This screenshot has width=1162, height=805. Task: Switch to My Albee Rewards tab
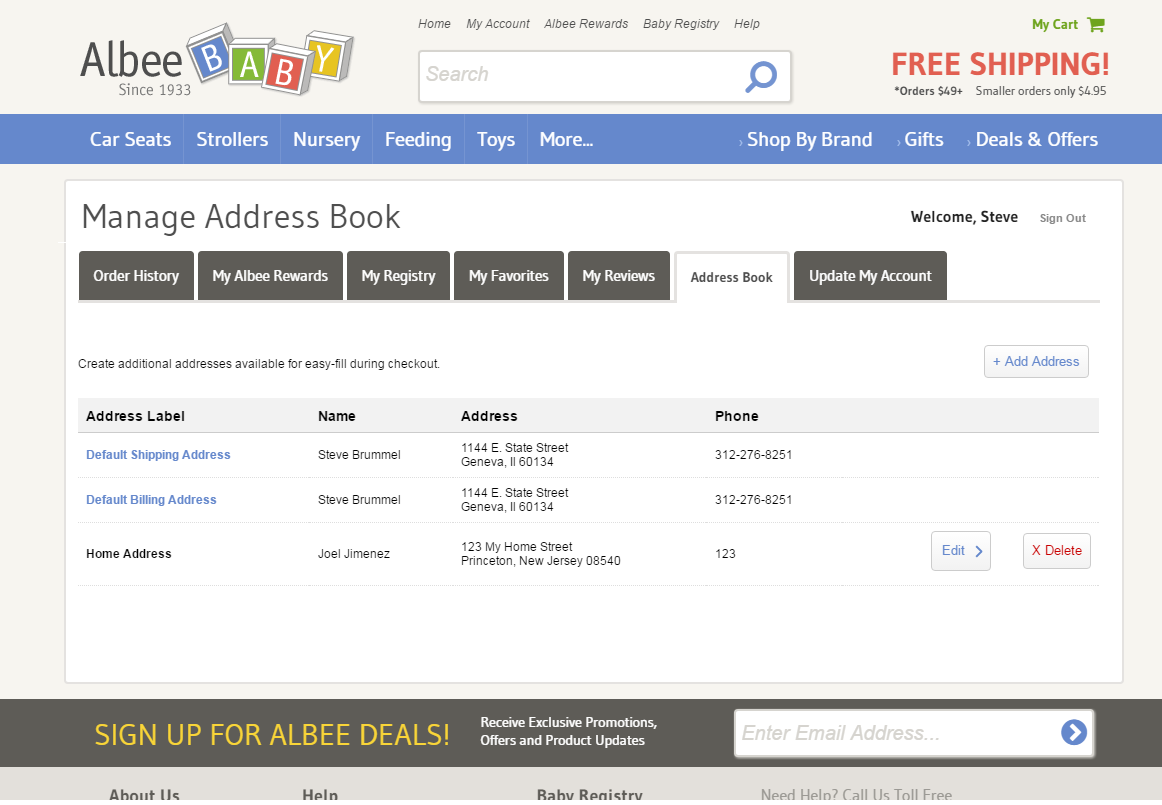(x=270, y=276)
